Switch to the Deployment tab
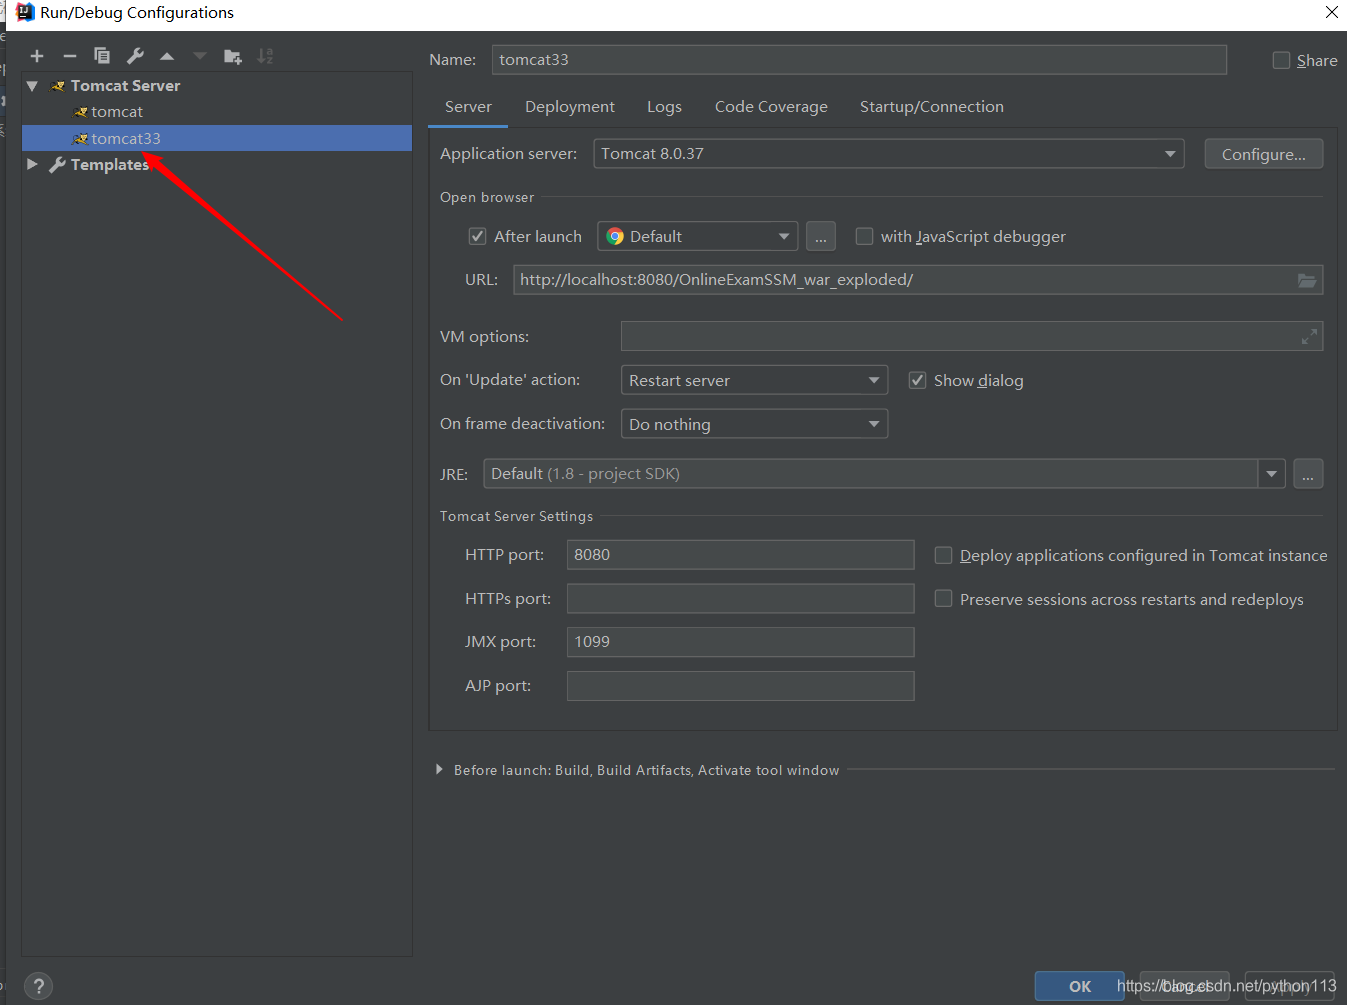This screenshot has width=1347, height=1005. click(570, 107)
